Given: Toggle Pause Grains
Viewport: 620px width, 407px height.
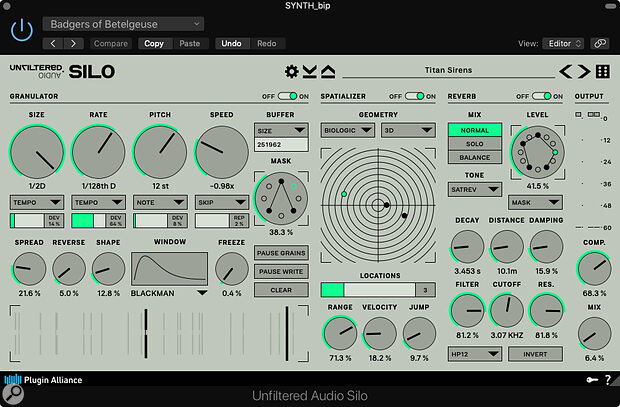Looking at the screenshot, I should coord(281,253).
